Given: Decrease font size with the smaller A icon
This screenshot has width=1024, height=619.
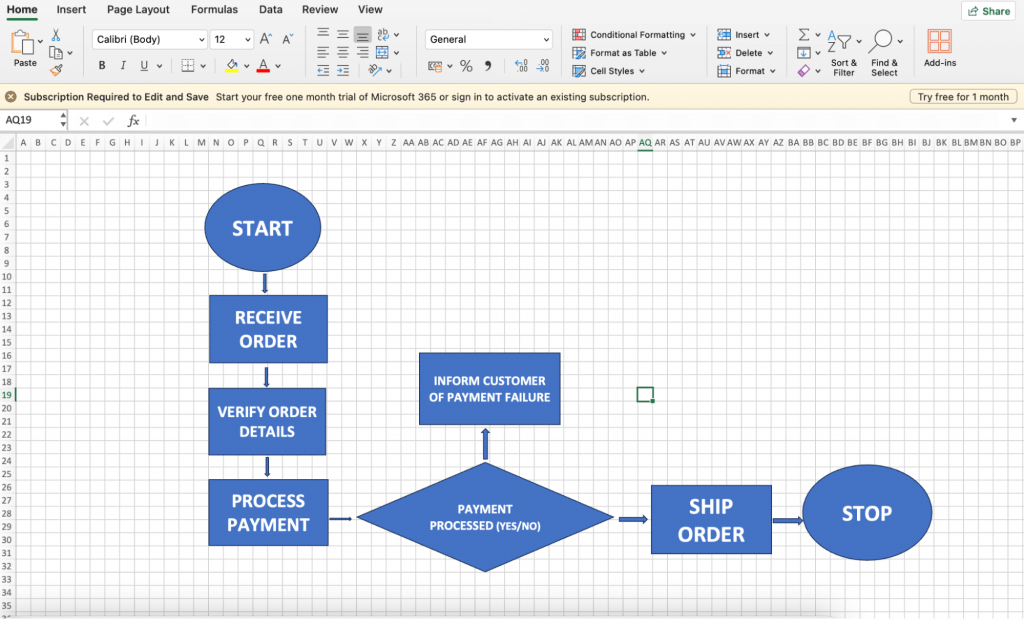Looking at the screenshot, I should click(x=287, y=39).
